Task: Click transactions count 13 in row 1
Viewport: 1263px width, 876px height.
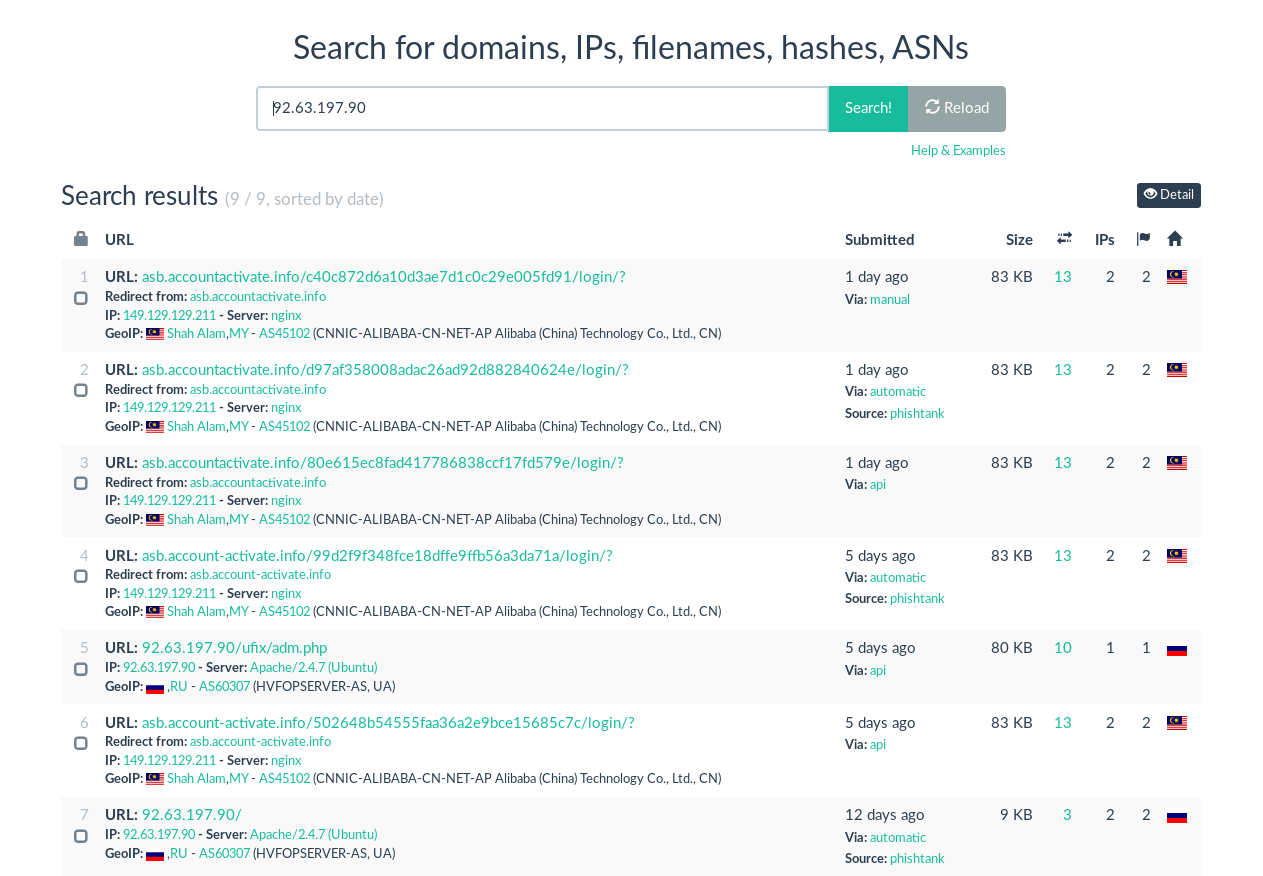Action: tap(1063, 277)
